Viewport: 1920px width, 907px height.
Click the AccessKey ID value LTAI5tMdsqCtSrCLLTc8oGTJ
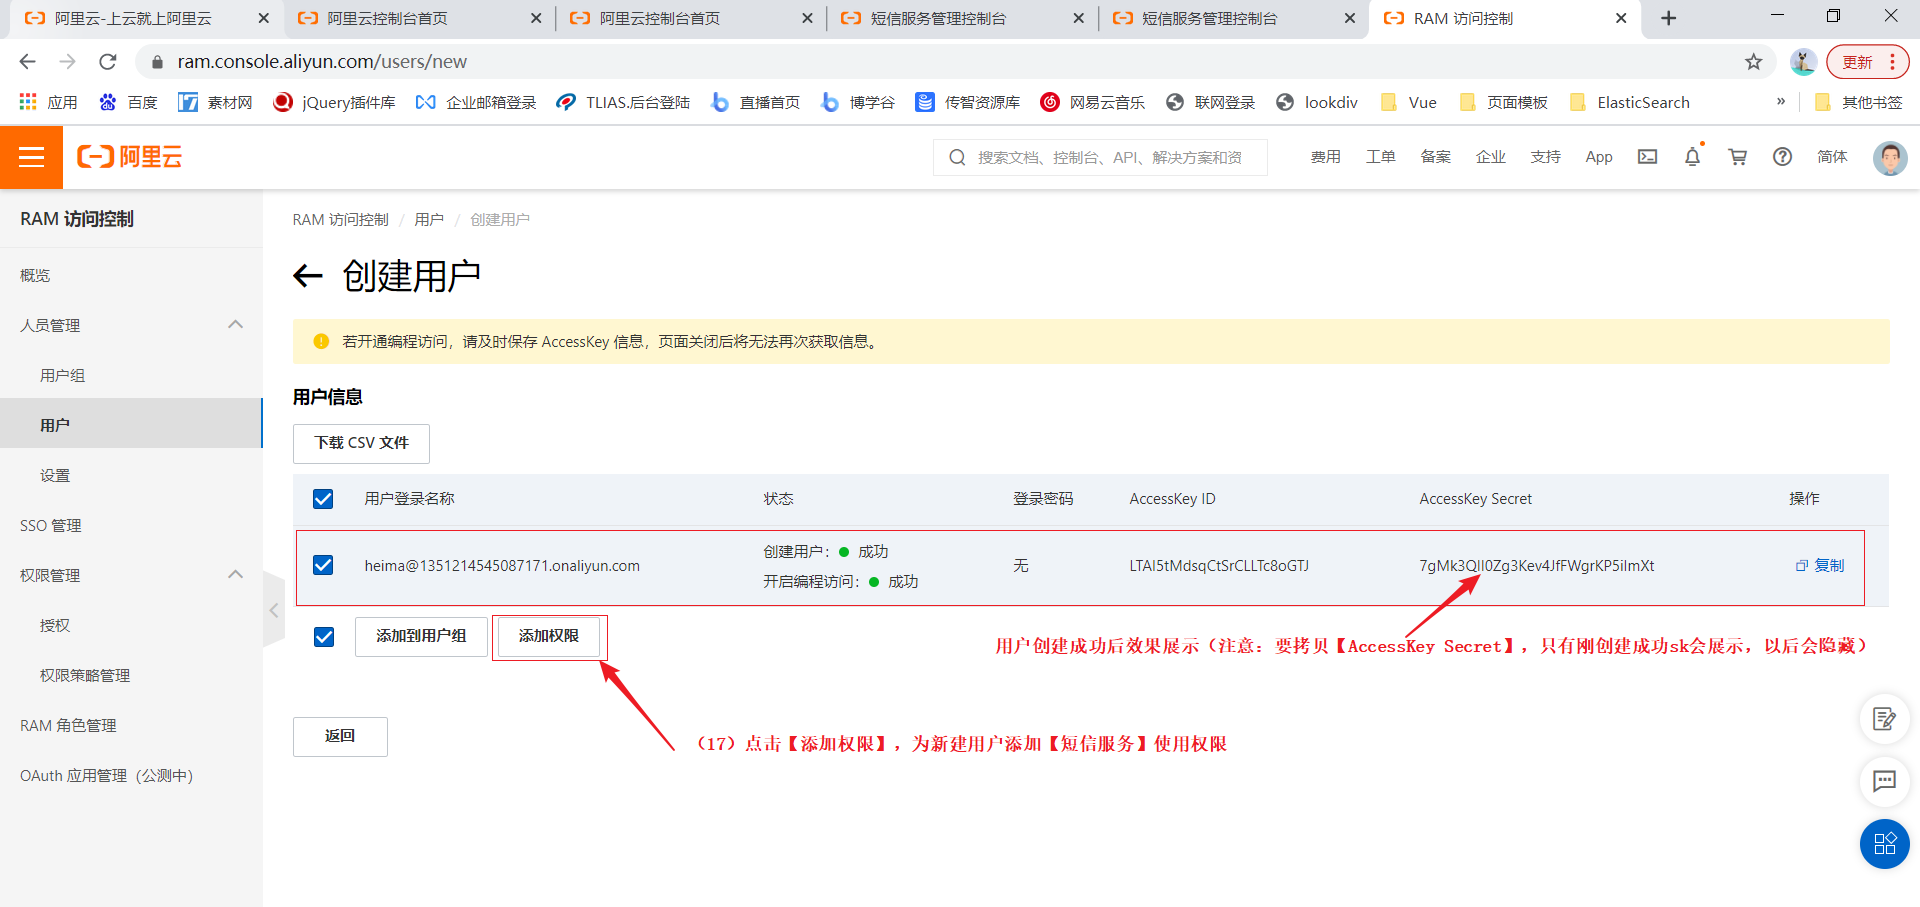click(x=1219, y=566)
